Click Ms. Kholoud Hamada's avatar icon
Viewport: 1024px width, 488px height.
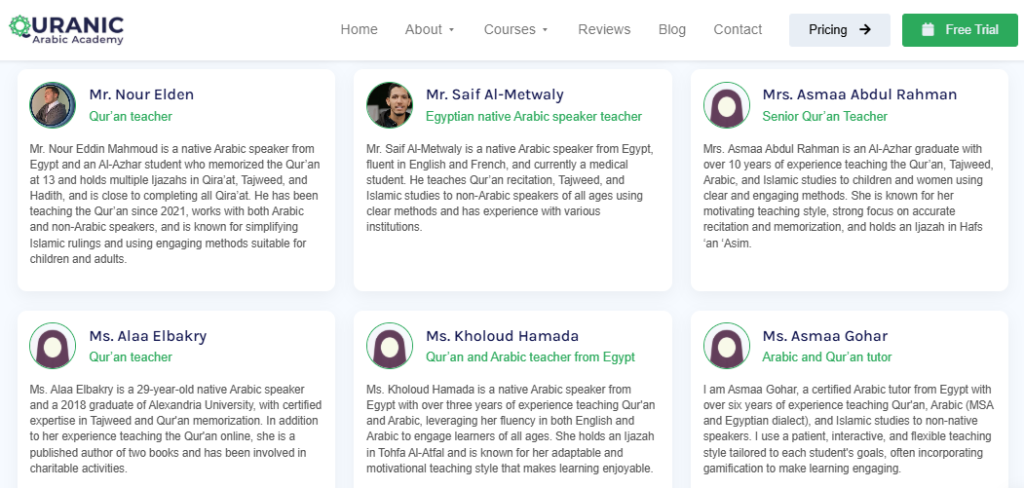(x=390, y=346)
